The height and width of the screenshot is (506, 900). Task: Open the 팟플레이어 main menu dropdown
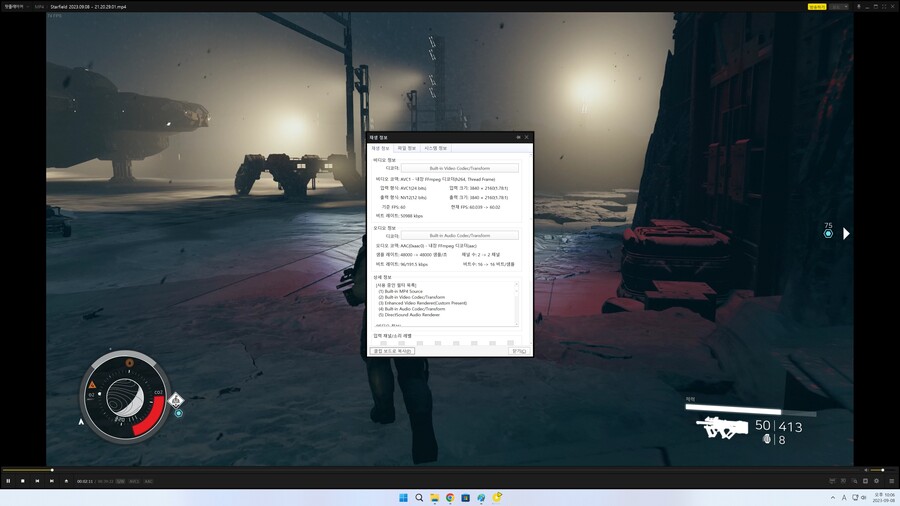(x=14, y=6)
